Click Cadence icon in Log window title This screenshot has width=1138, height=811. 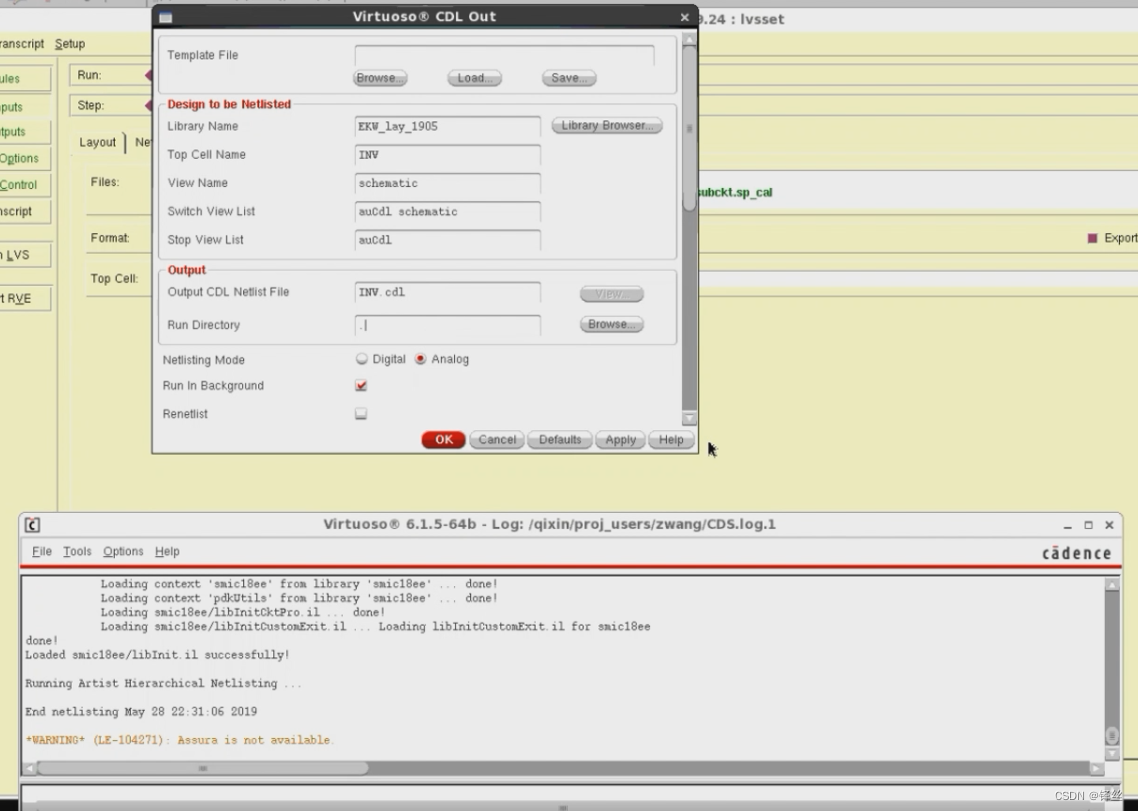32,525
